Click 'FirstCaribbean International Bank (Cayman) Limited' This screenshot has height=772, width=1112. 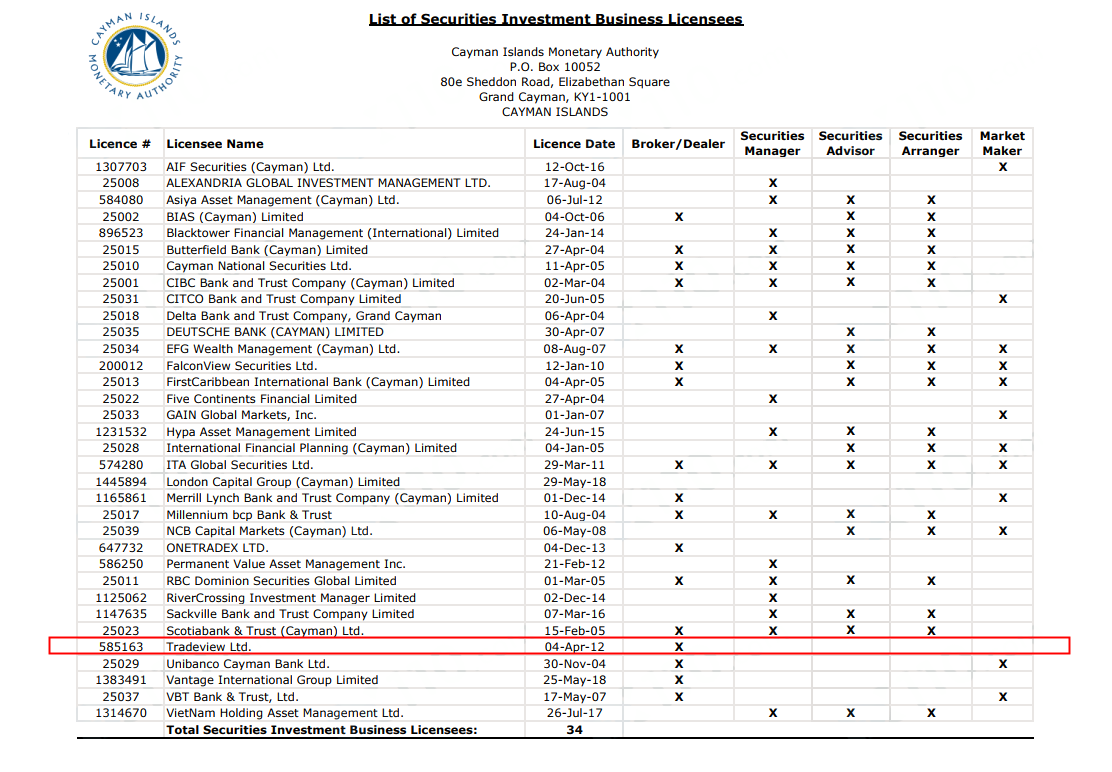point(318,382)
